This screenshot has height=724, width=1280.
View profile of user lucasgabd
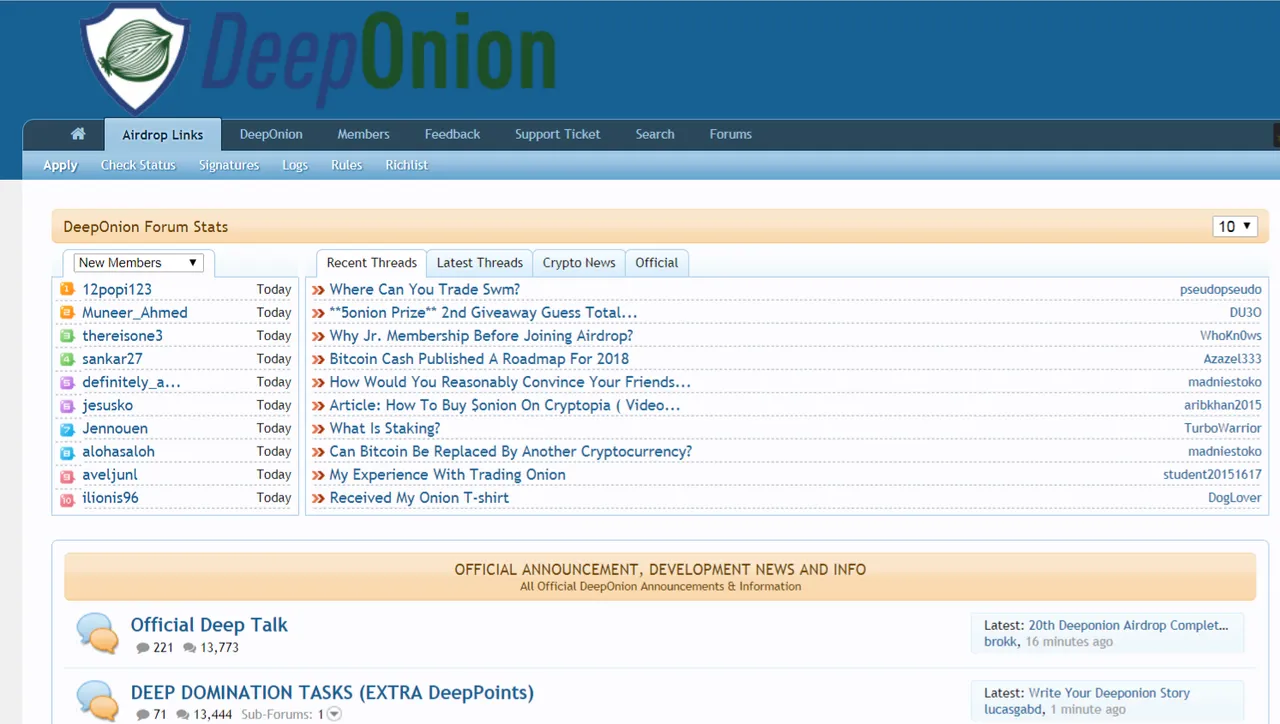(1013, 709)
